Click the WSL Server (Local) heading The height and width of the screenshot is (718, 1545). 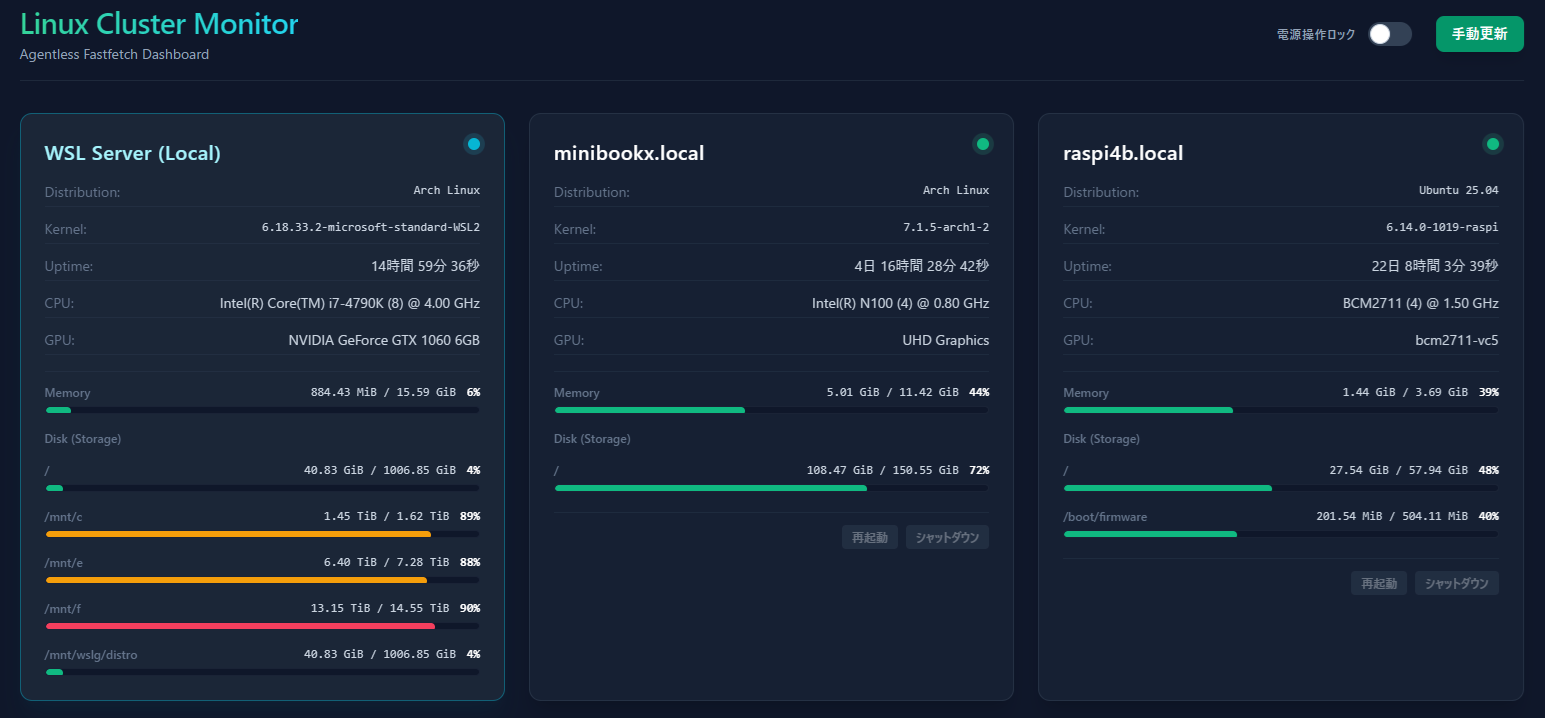pyautogui.click(x=133, y=153)
